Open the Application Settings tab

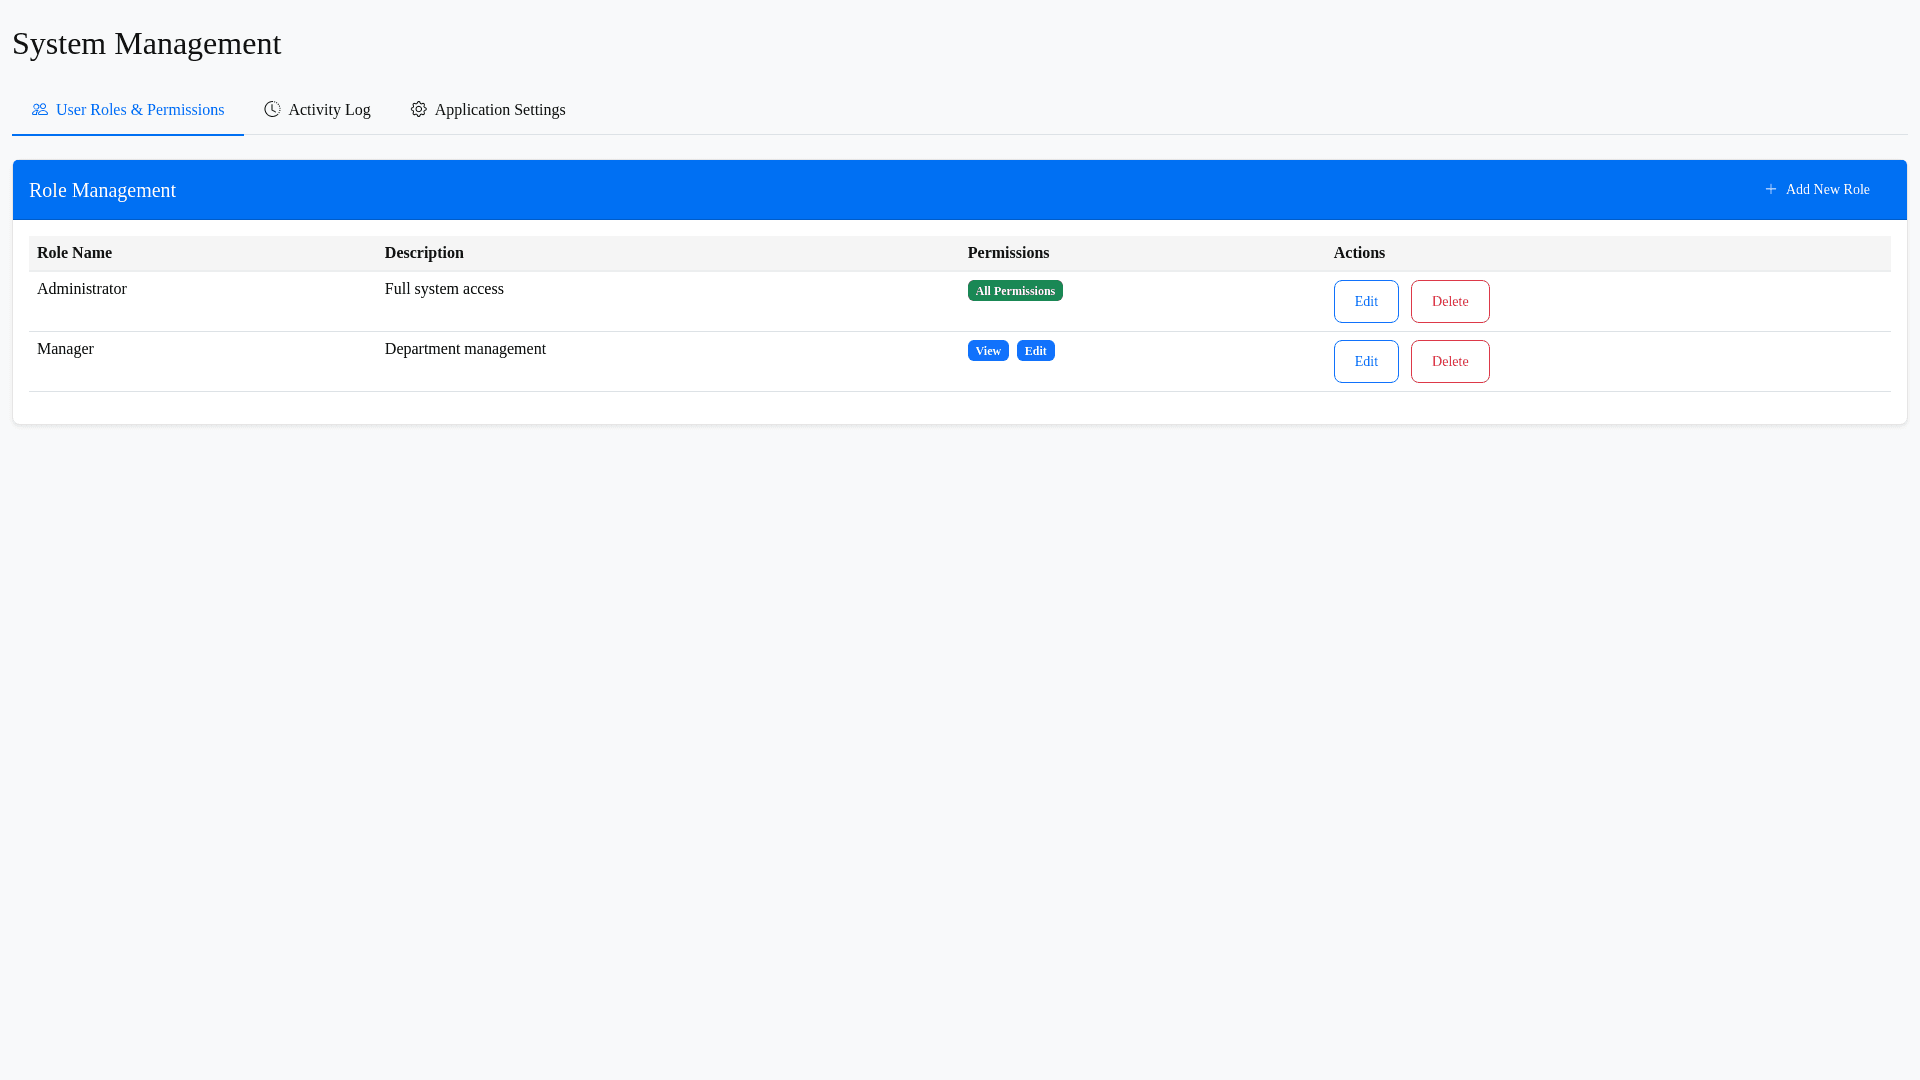click(500, 110)
